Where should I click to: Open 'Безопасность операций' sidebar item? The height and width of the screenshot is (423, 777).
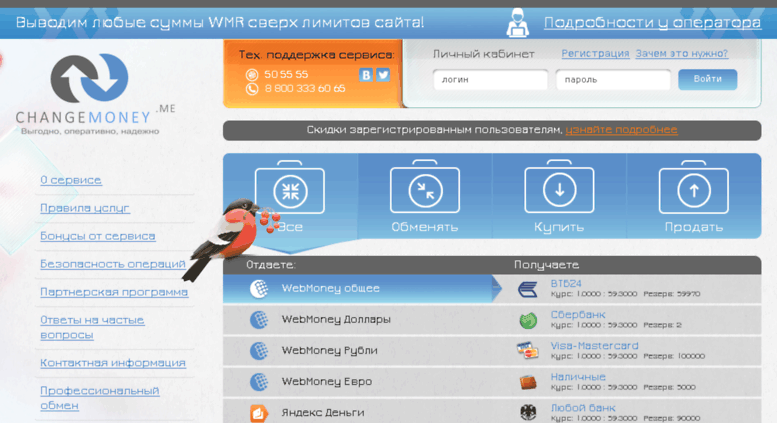113,264
